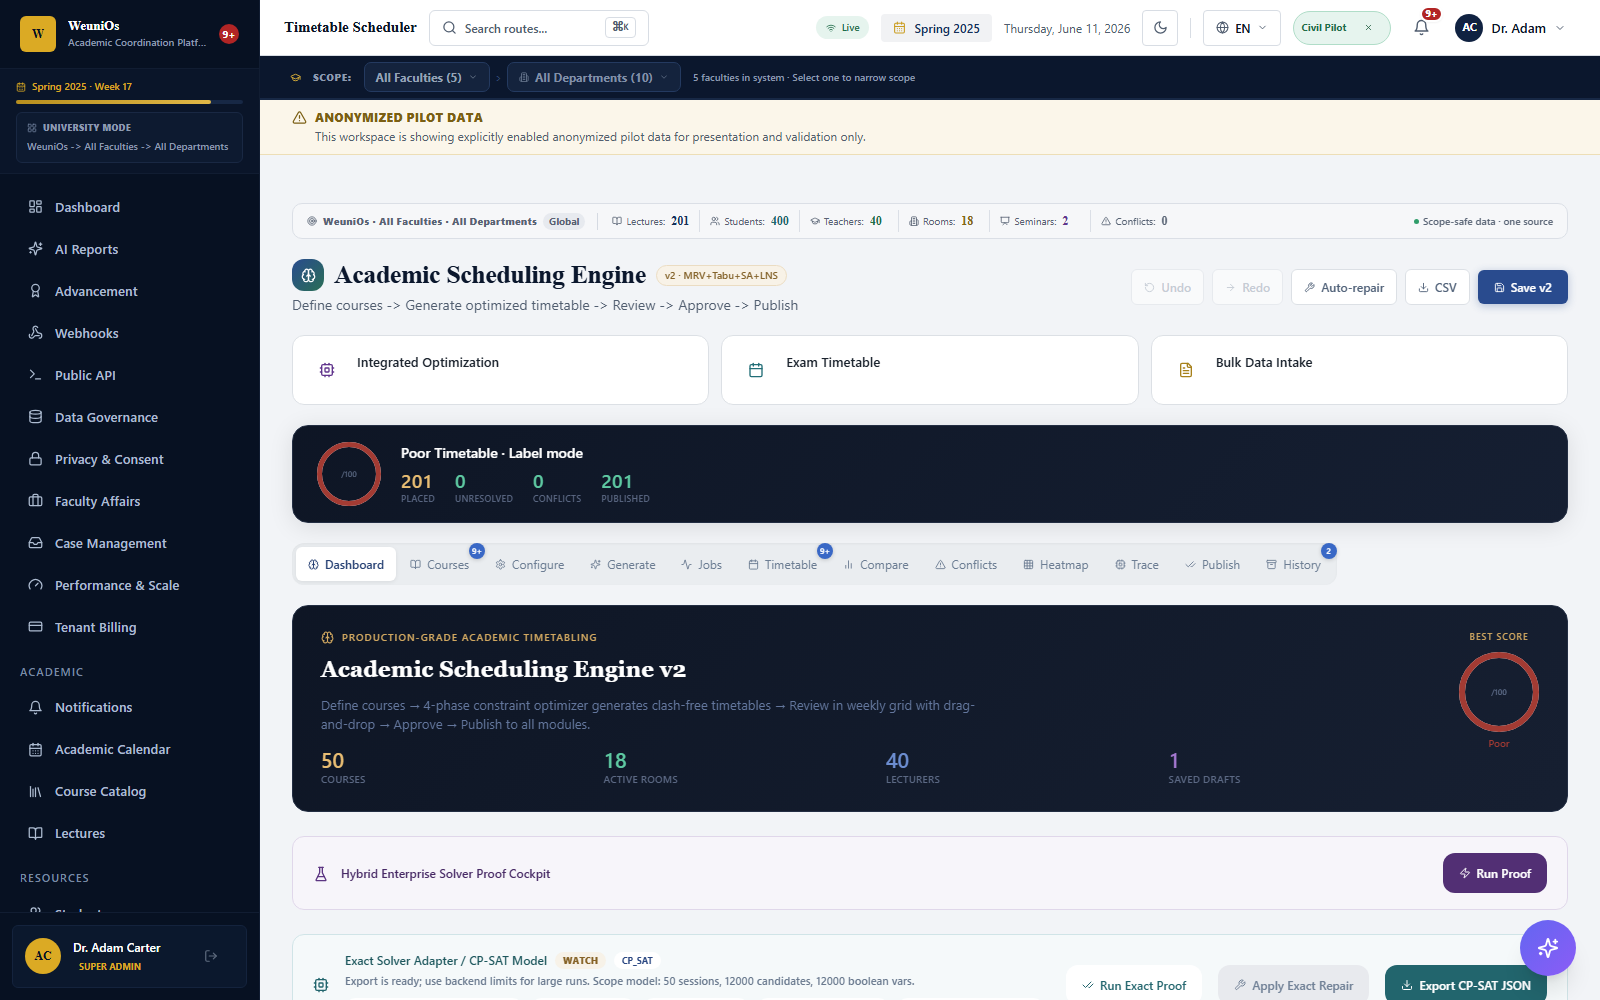Open Dashboard in the left sidebar

pos(130,207)
